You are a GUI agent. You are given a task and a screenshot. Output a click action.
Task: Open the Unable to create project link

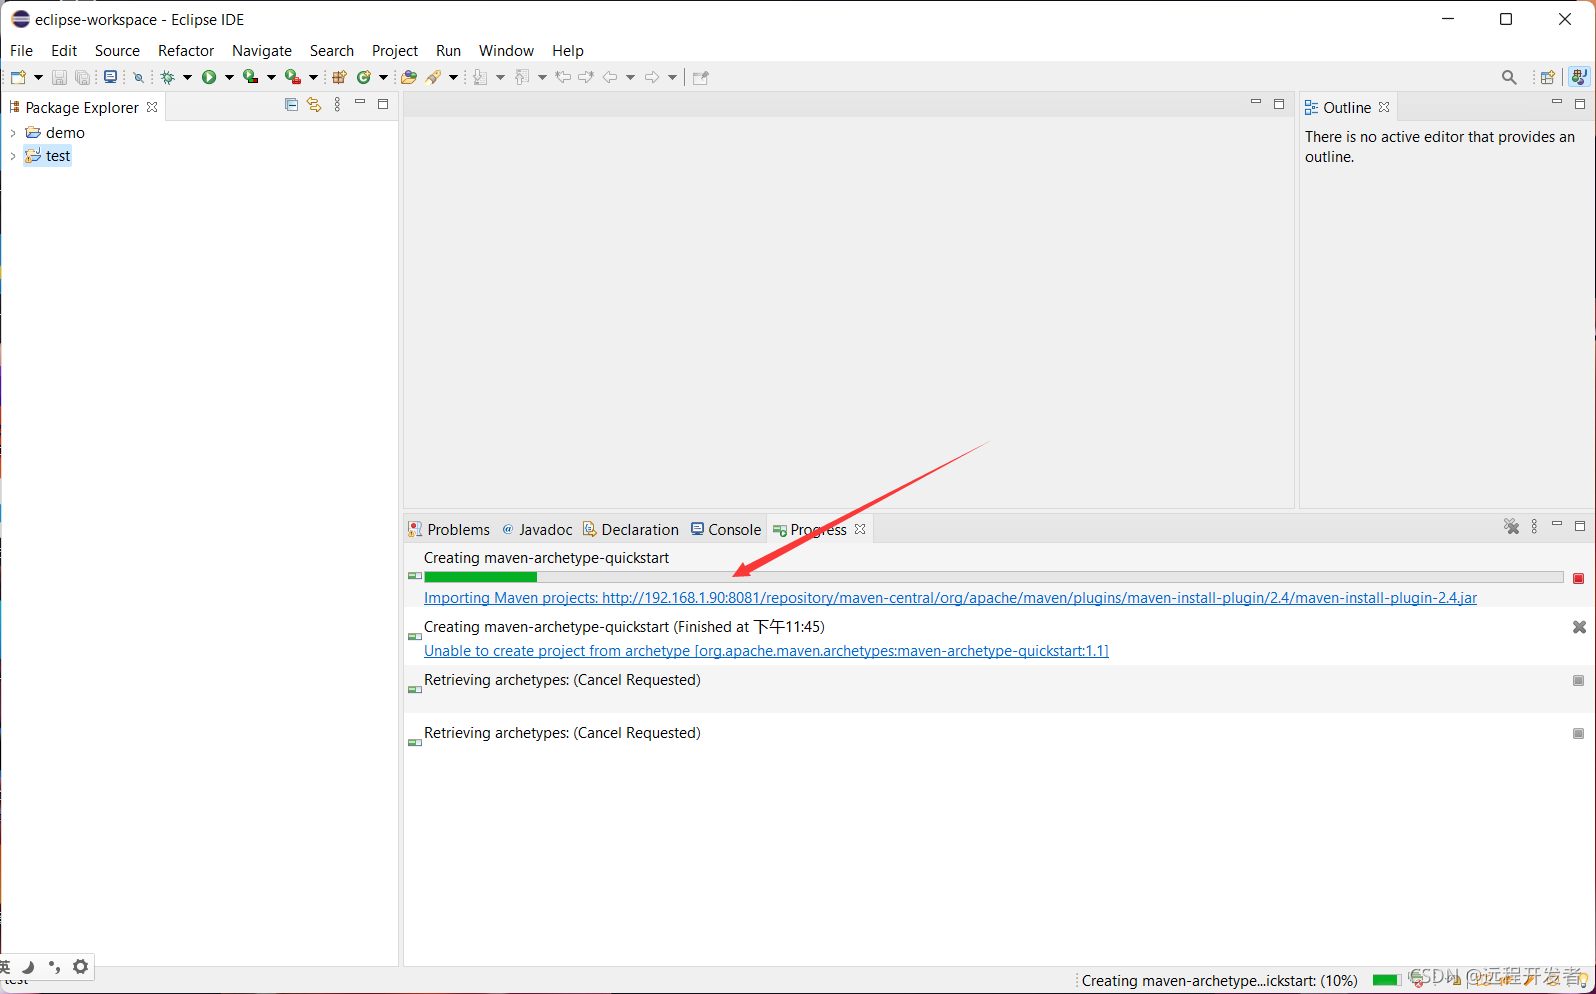click(766, 651)
